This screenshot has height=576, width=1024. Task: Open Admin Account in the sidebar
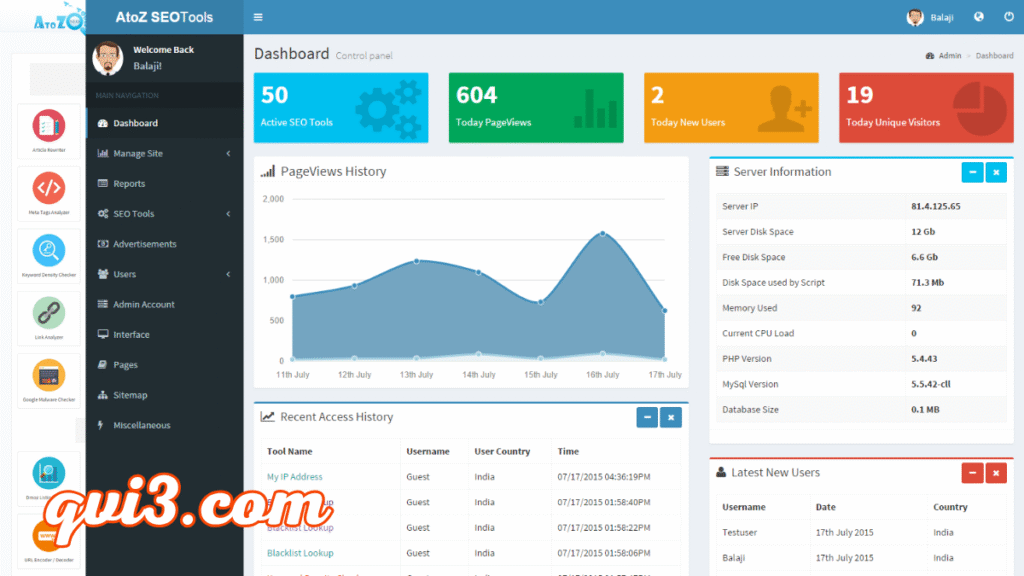(164, 304)
